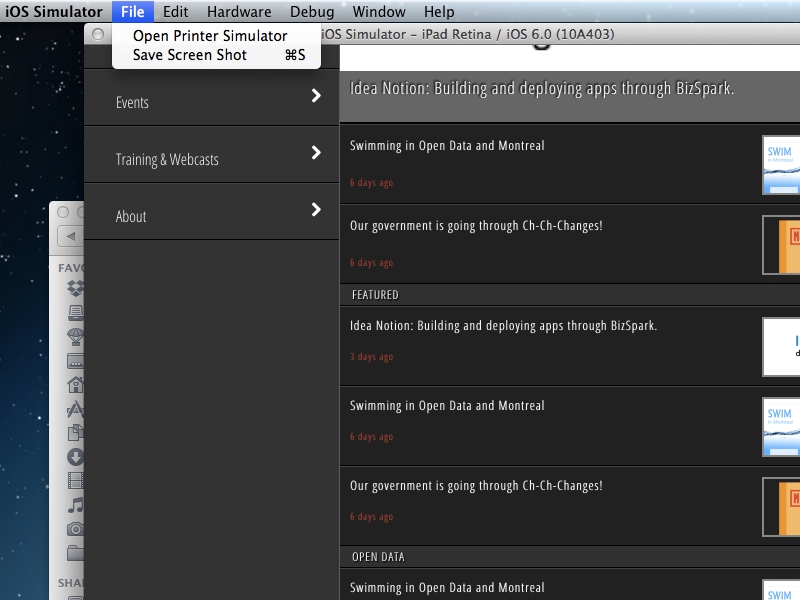Select the folder icon in Finder sidebar
The width and height of the screenshot is (800, 600).
click(x=76, y=553)
